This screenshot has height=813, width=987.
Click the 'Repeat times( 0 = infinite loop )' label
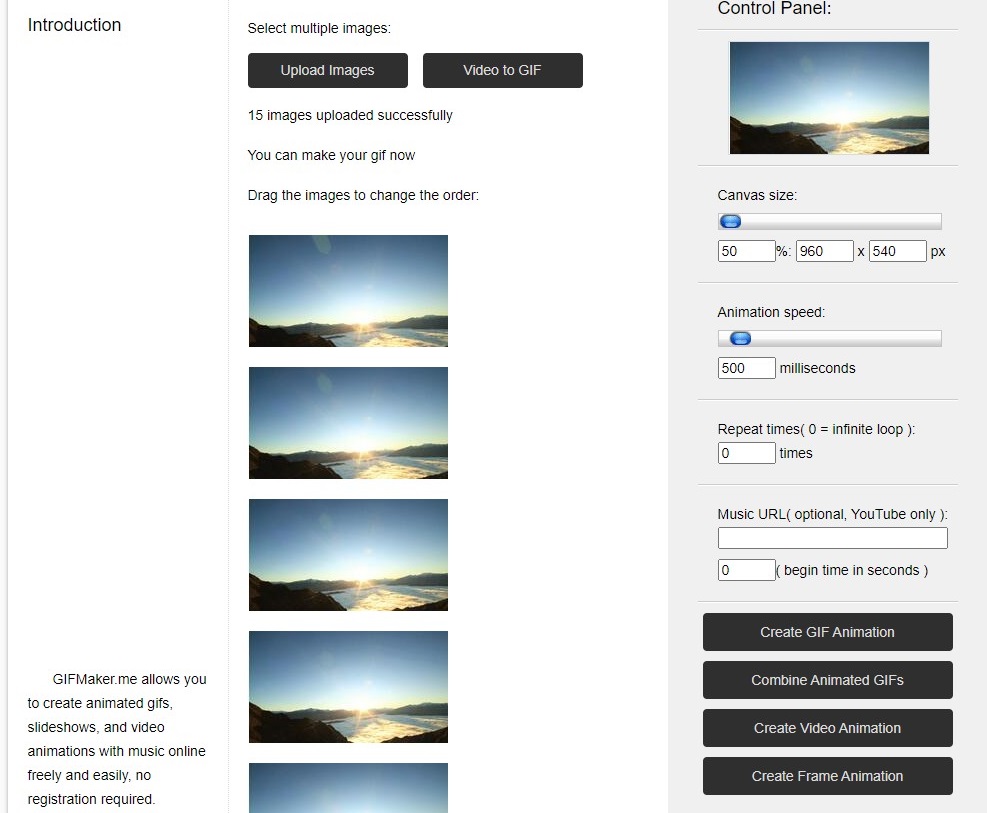click(x=816, y=429)
